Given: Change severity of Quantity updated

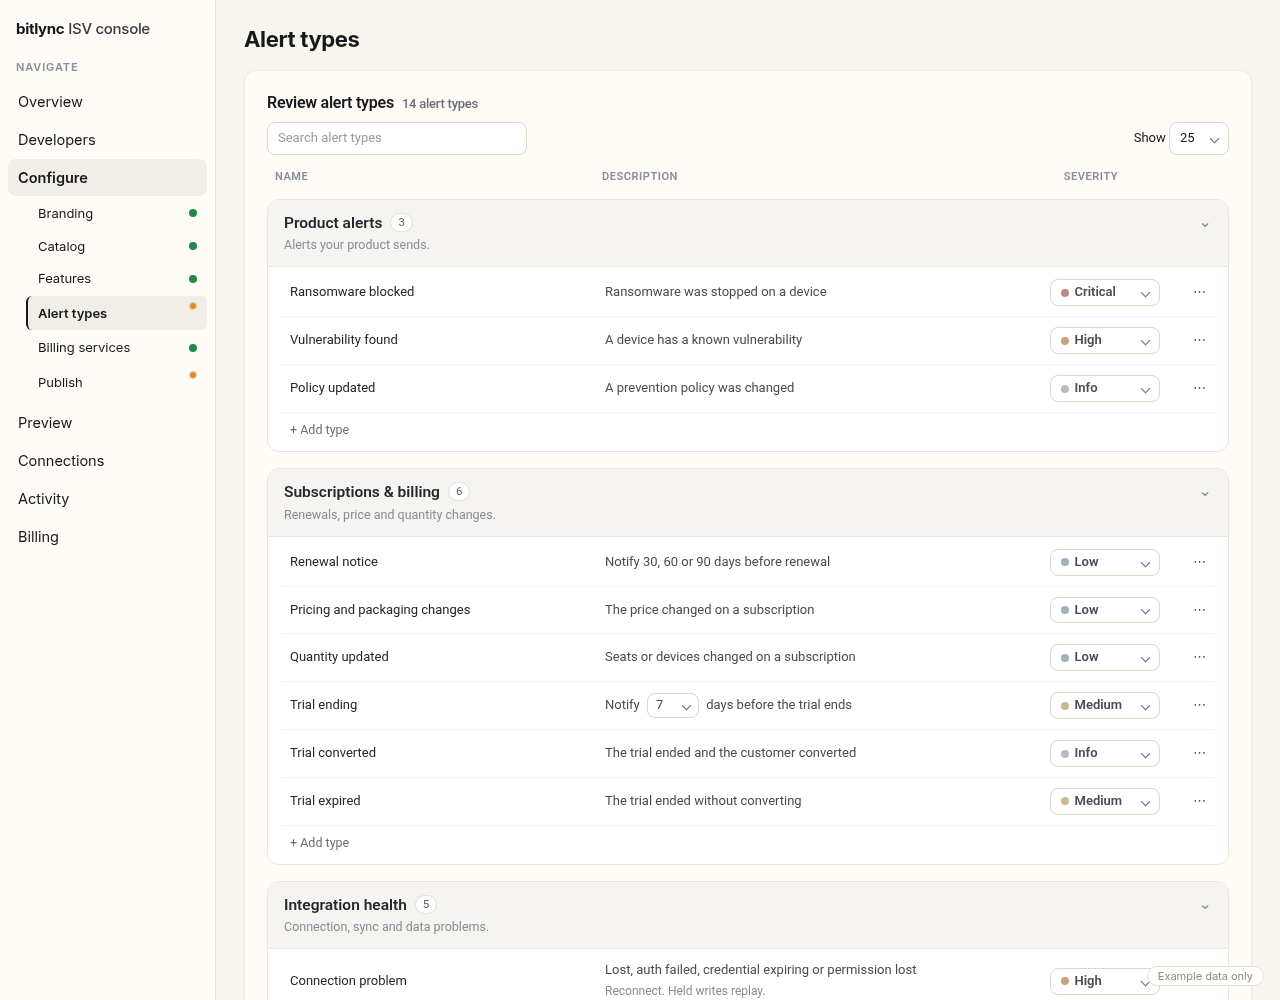Looking at the screenshot, I should [x=1105, y=657].
